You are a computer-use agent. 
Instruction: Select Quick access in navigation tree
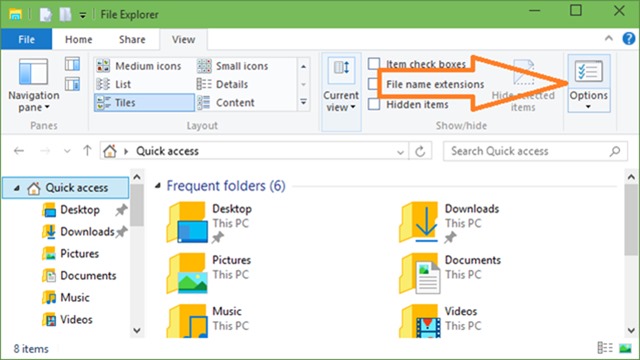click(x=66, y=188)
